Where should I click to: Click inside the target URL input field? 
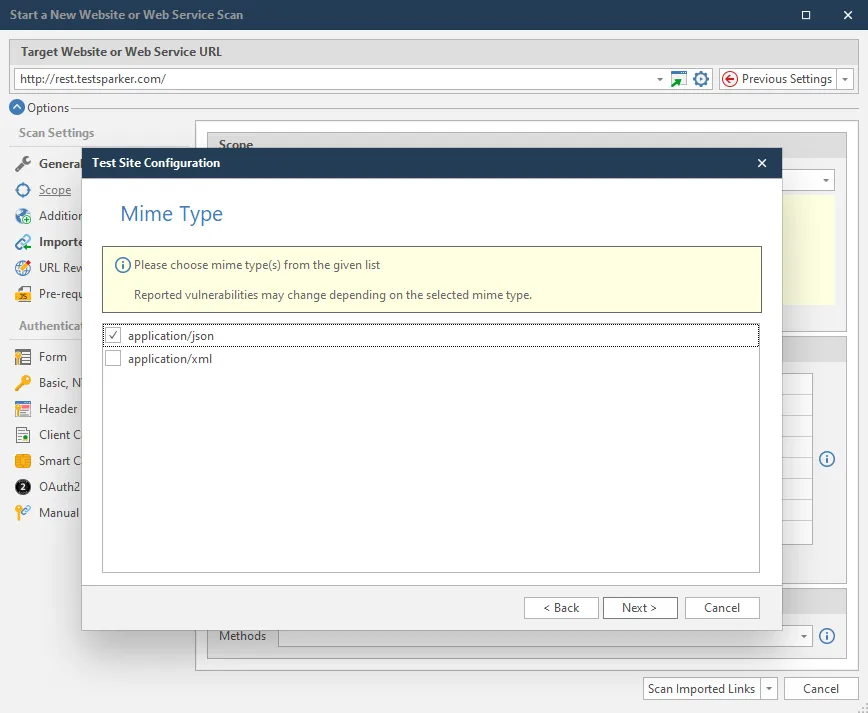pos(300,78)
